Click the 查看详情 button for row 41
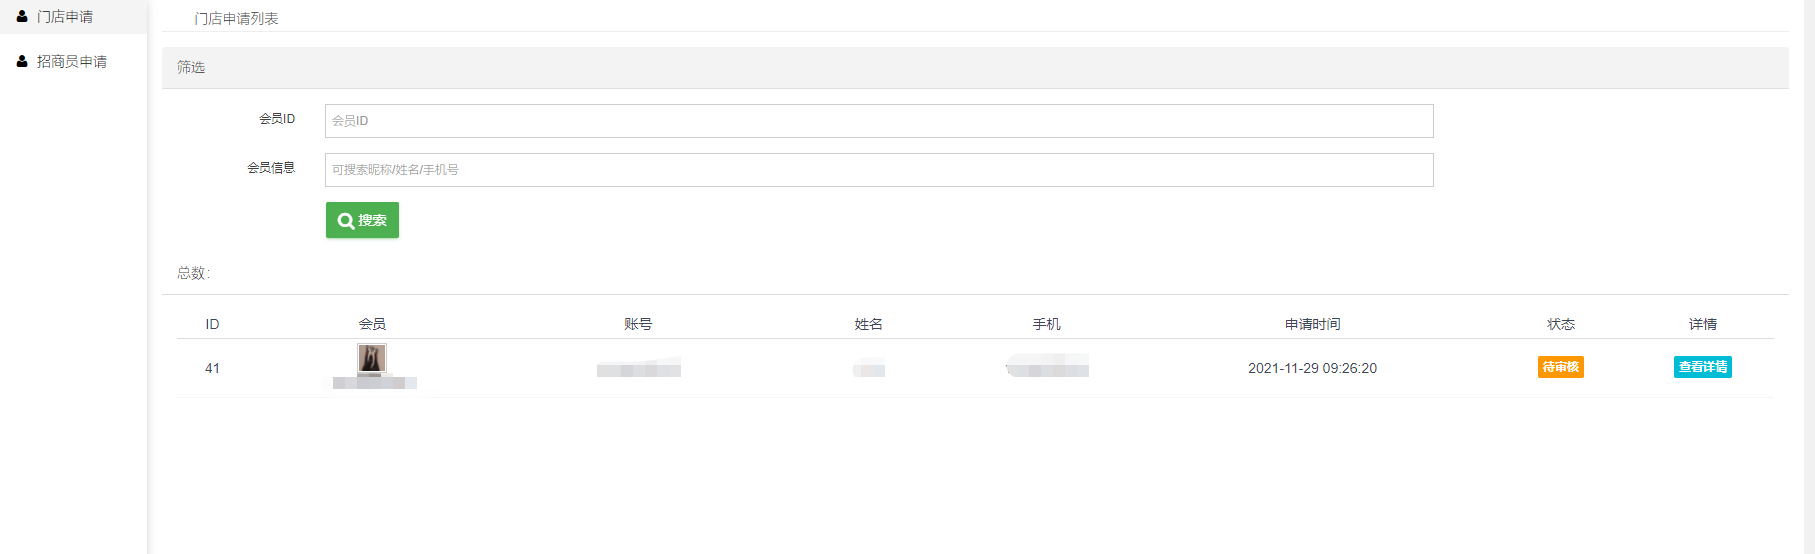Viewport: 1815px width, 554px height. (x=1702, y=367)
